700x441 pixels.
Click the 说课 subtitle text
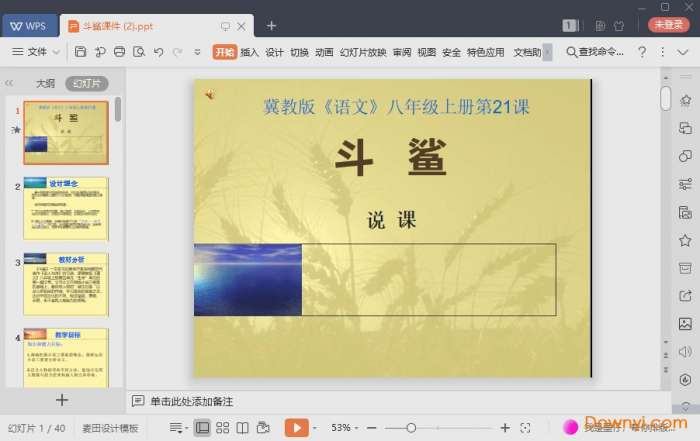click(x=392, y=220)
